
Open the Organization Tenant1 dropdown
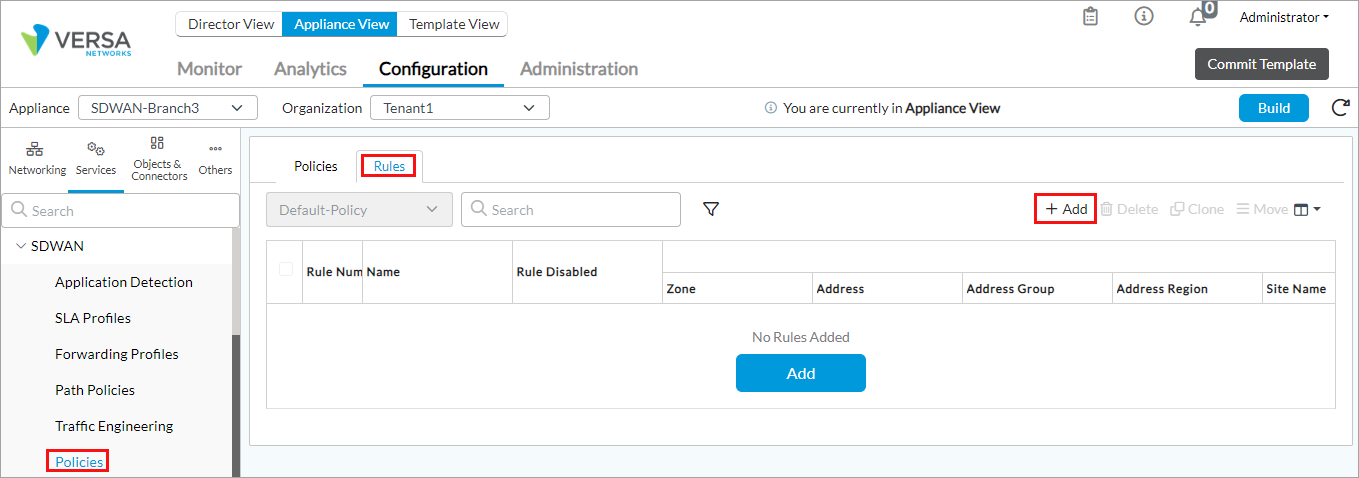click(x=460, y=108)
